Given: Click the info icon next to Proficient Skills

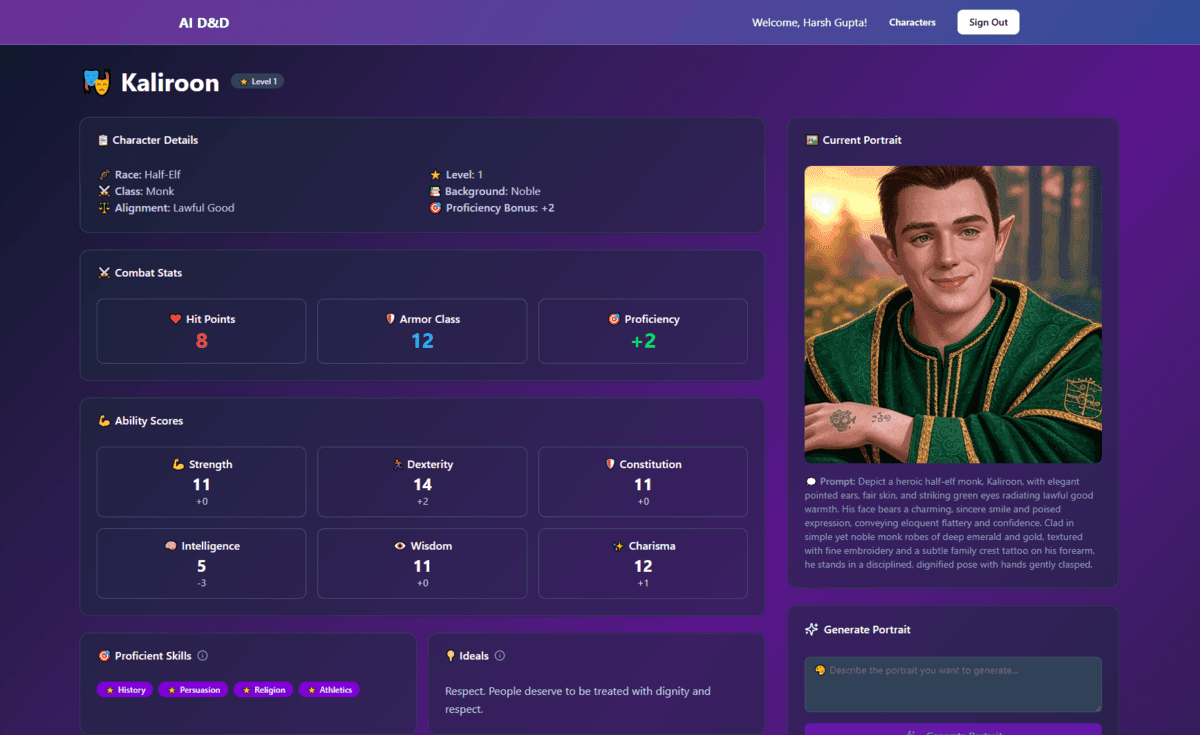Looking at the screenshot, I should click(203, 656).
